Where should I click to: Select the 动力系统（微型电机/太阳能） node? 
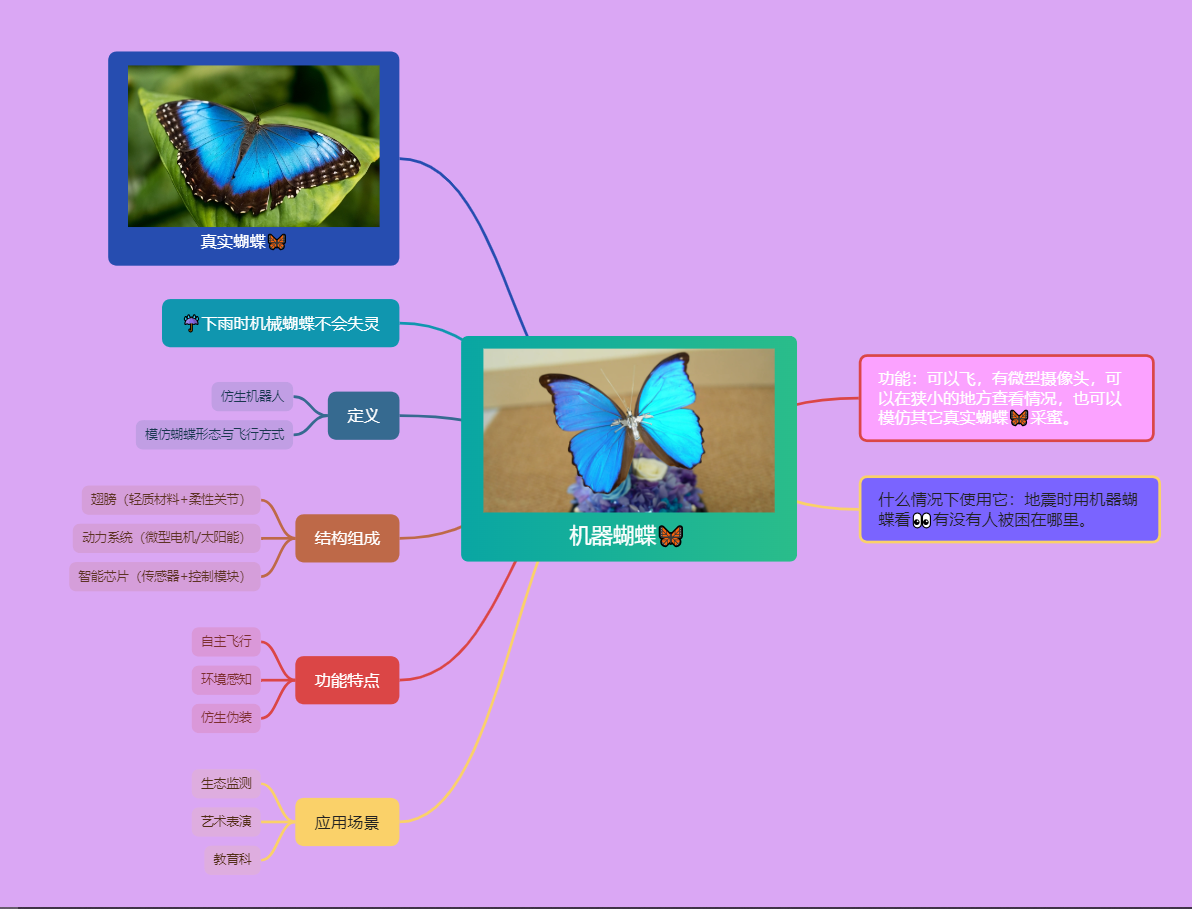coord(166,537)
